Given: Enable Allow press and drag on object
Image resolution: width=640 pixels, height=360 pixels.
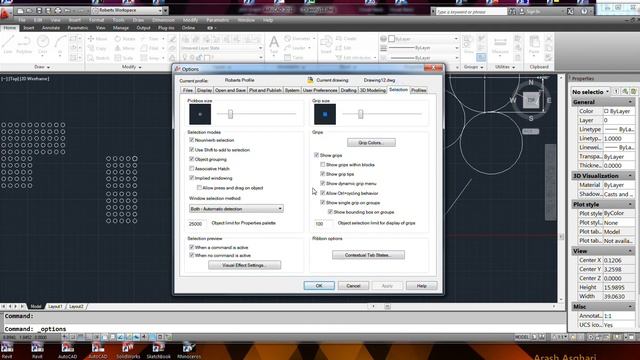Looking at the screenshot, I should point(199,188).
